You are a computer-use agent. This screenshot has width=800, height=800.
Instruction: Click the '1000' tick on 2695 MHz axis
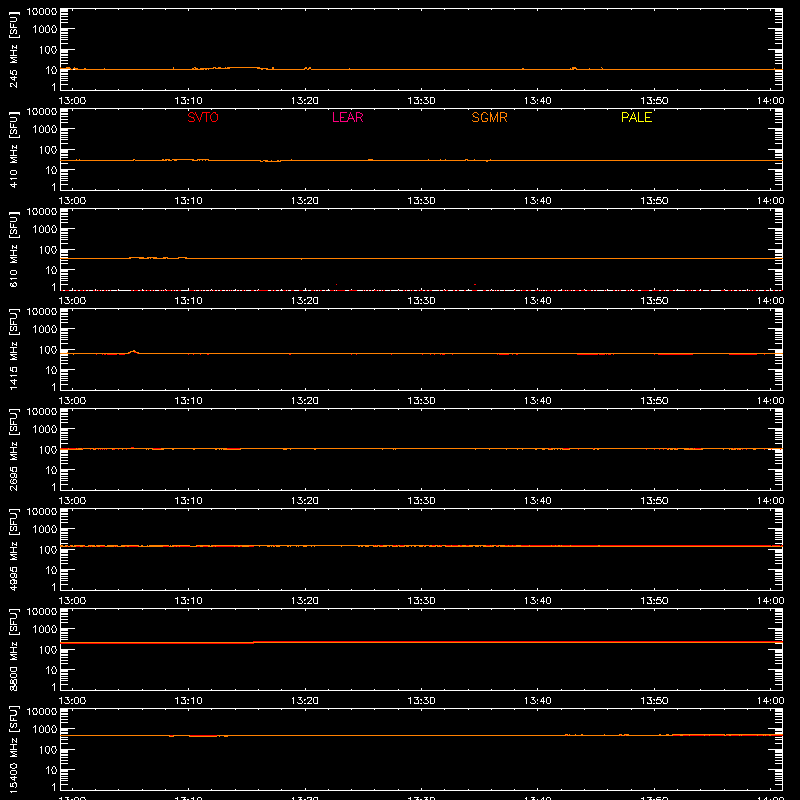(45, 430)
